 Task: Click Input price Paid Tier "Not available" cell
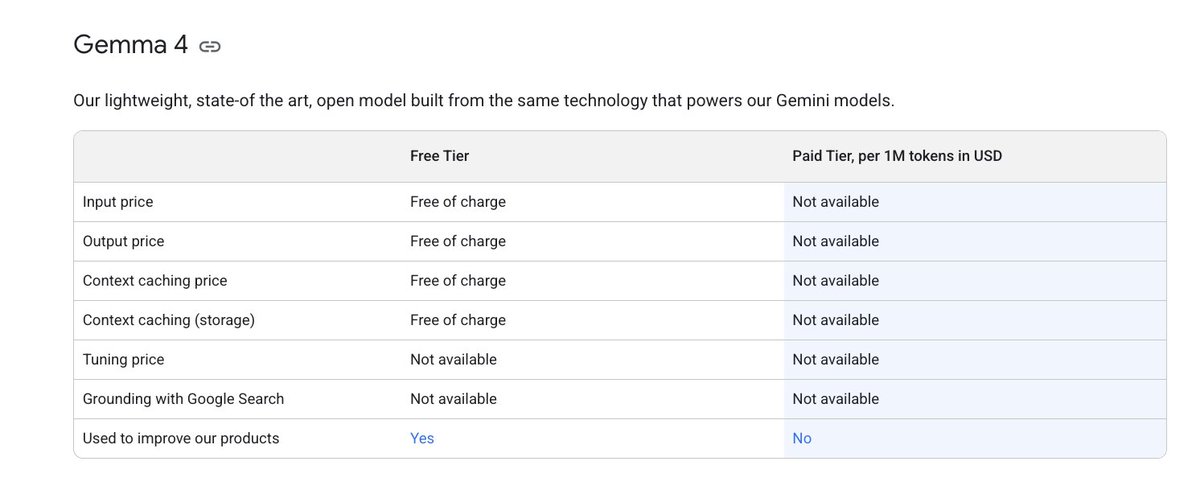click(x=836, y=202)
